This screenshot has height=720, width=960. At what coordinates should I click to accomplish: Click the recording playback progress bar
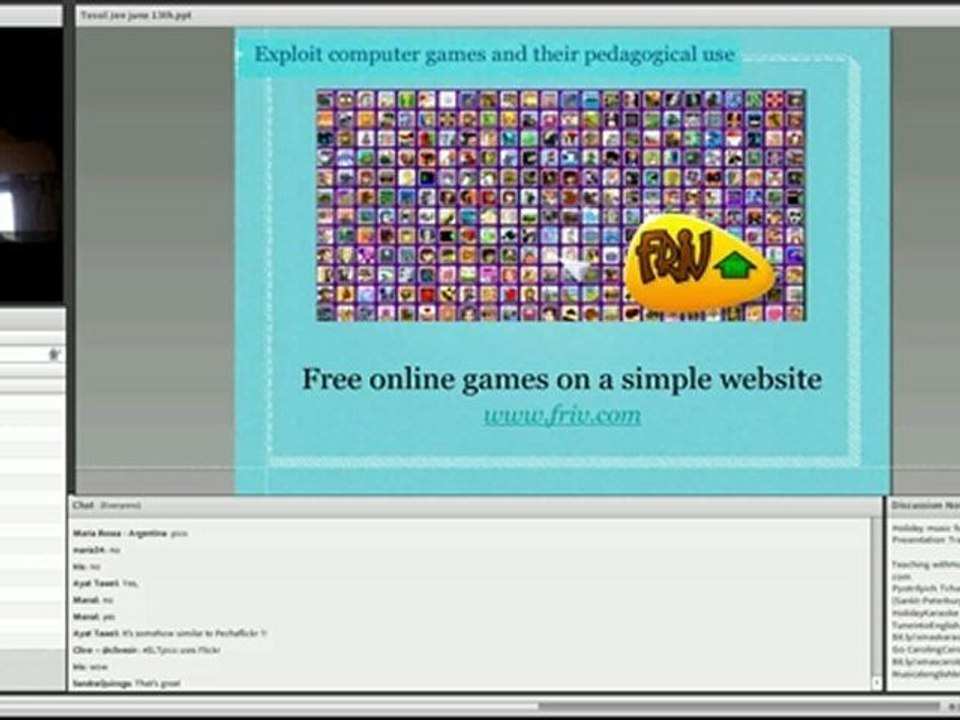470,706
